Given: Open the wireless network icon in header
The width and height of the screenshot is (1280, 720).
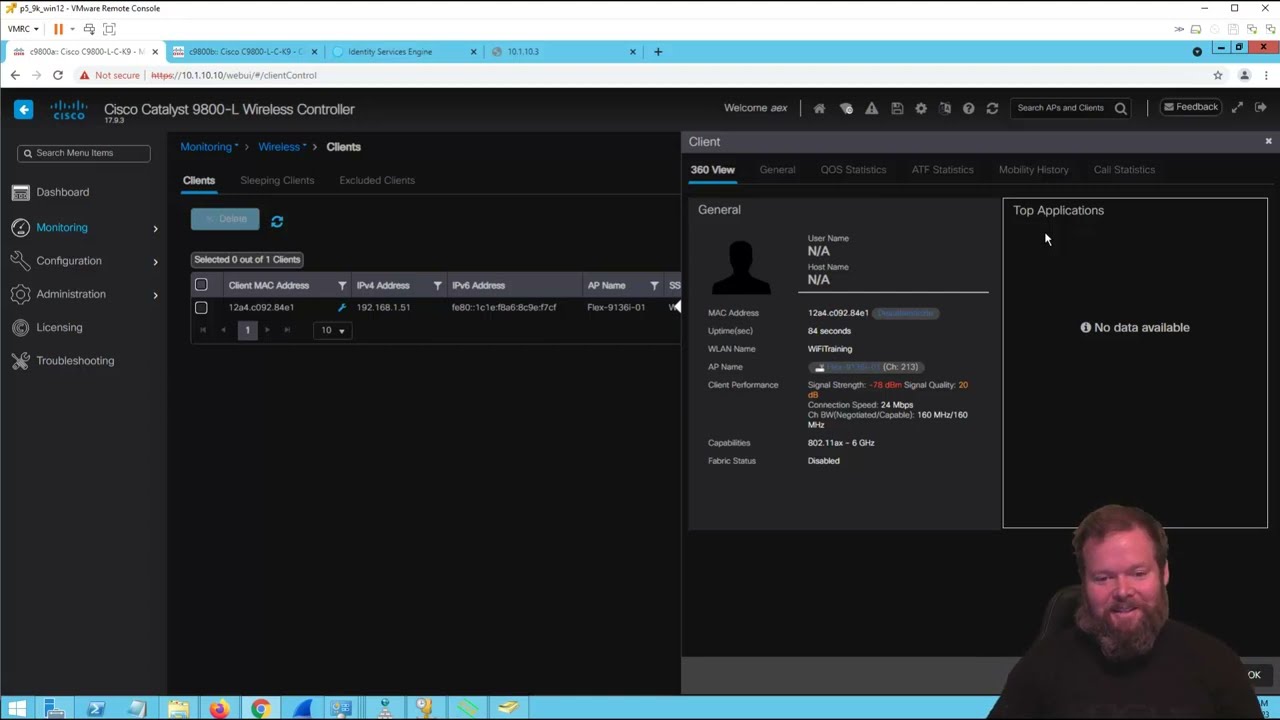Looking at the screenshot, I should pos(846,108).
